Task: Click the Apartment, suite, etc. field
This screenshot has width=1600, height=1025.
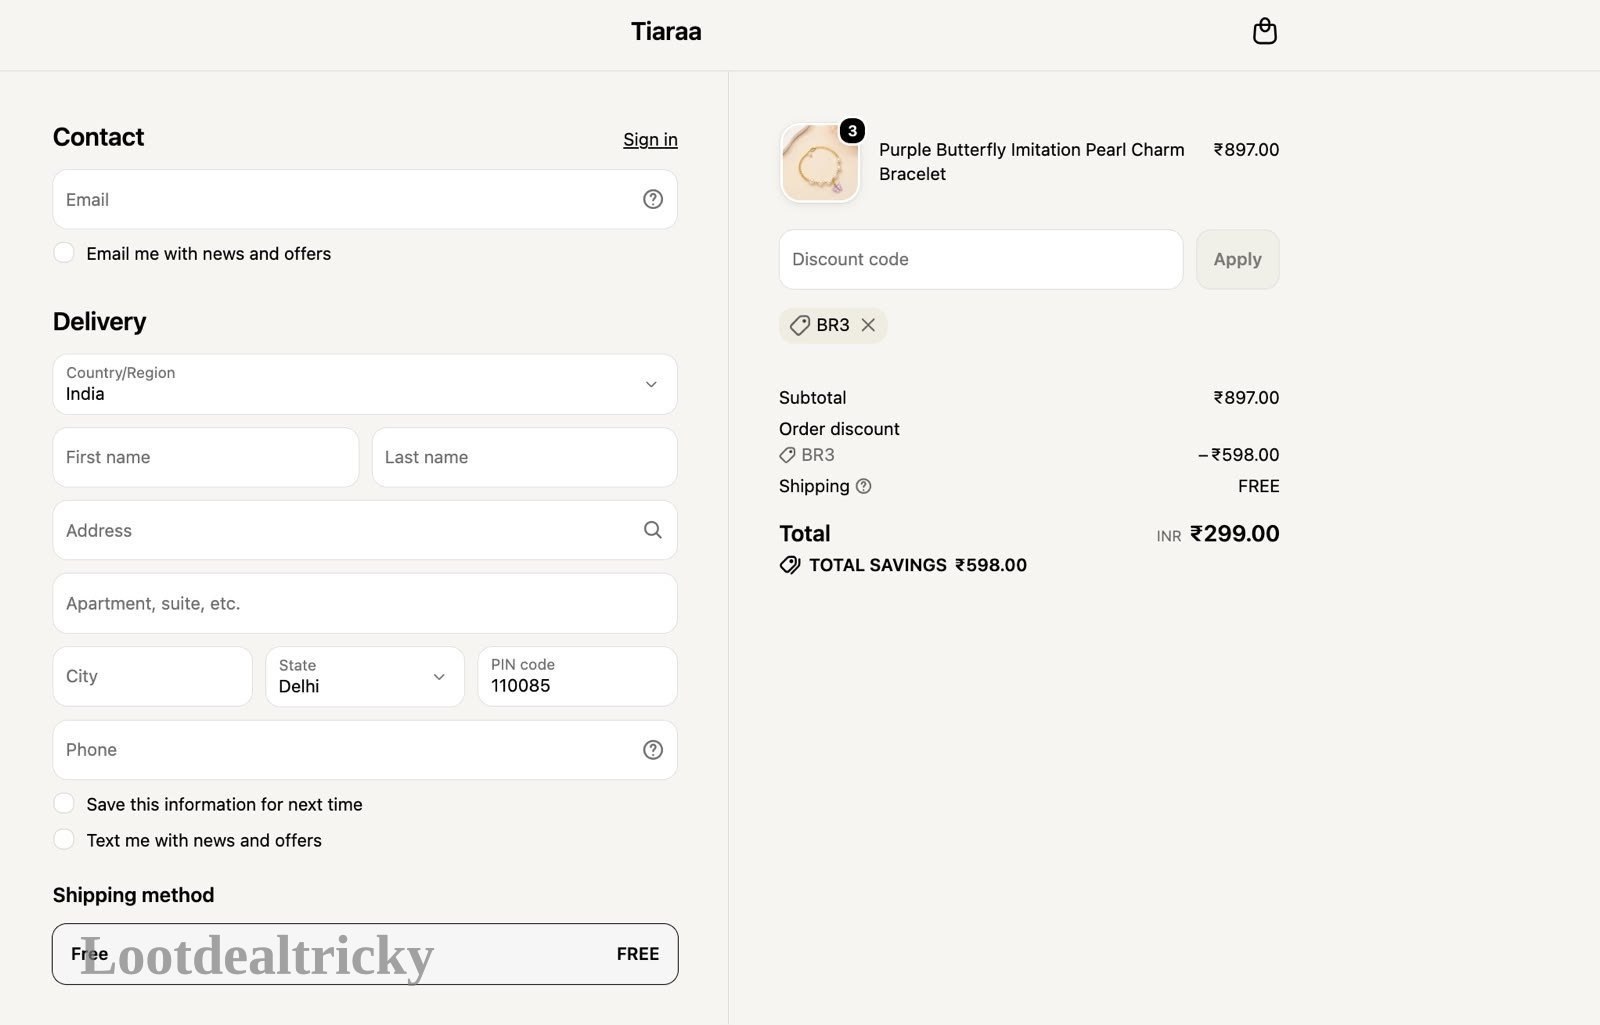Action: (365, 603)
